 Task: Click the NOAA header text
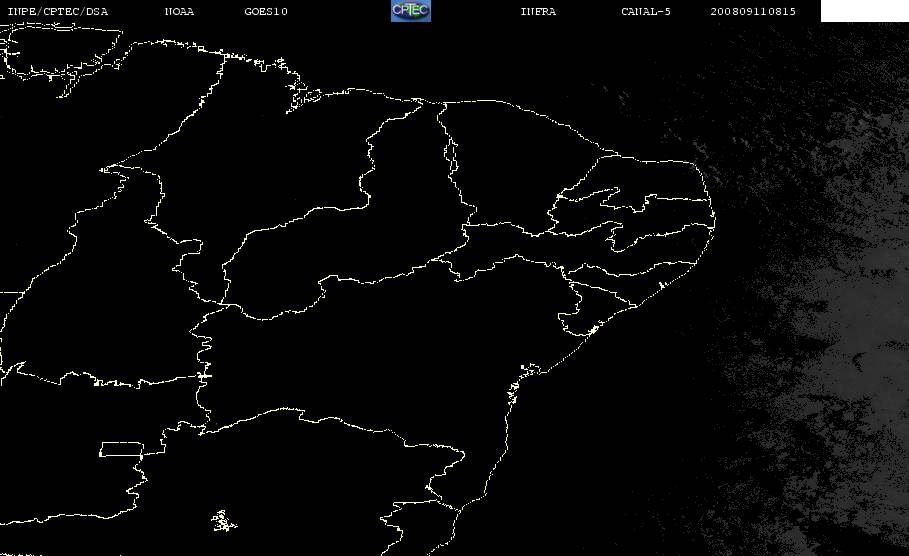click(179, 12)
